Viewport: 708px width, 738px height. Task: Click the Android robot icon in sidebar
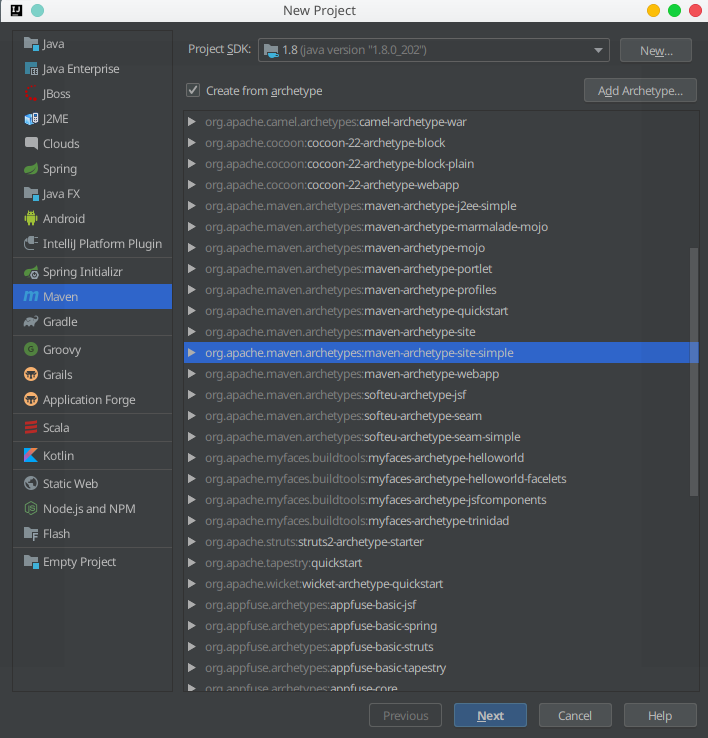coord(31,219)
